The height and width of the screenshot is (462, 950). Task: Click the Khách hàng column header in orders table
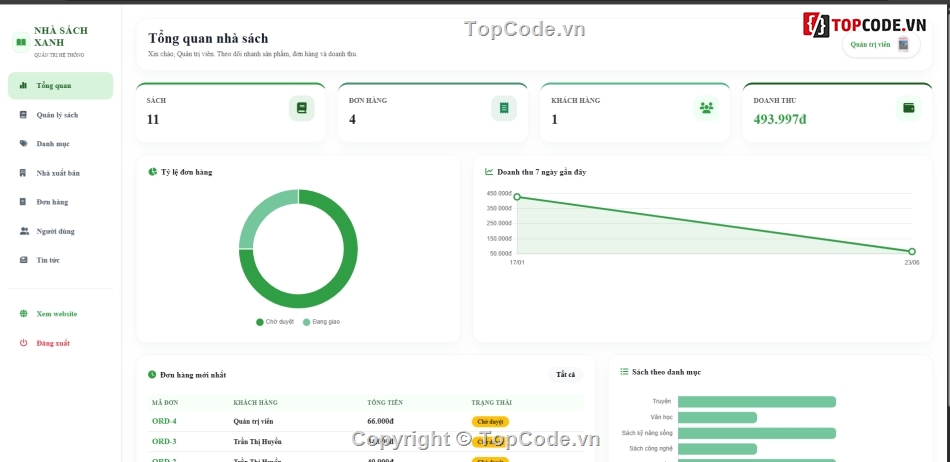coord(255,403)
